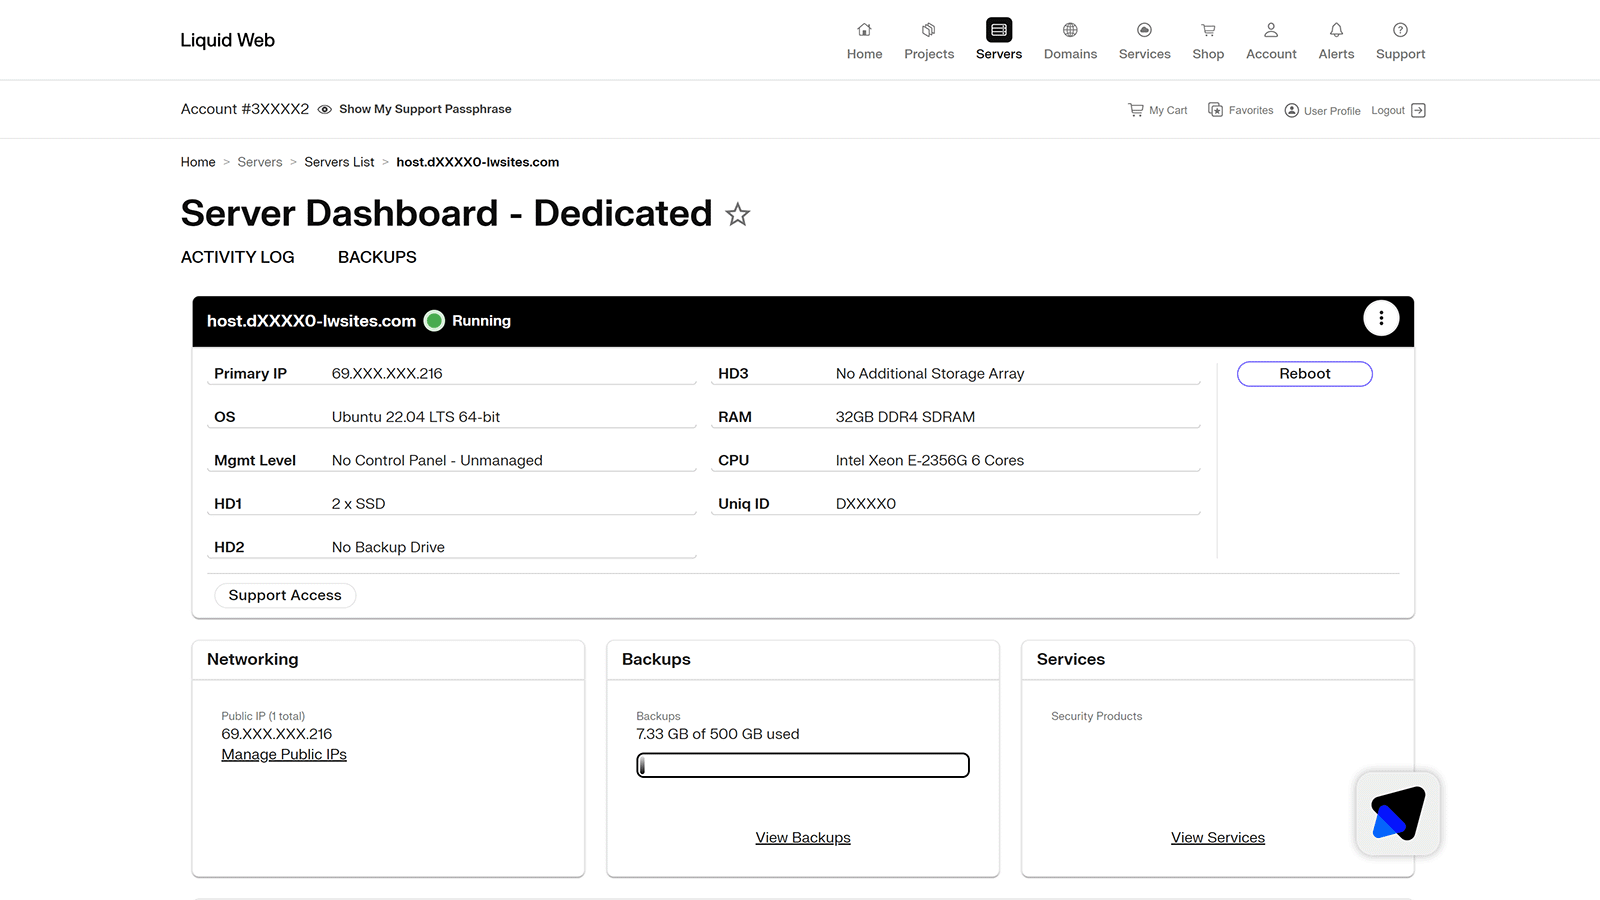Select HD1 value '2 x SSD'
The image size is (1600, 900).
(x=358, y=504)
